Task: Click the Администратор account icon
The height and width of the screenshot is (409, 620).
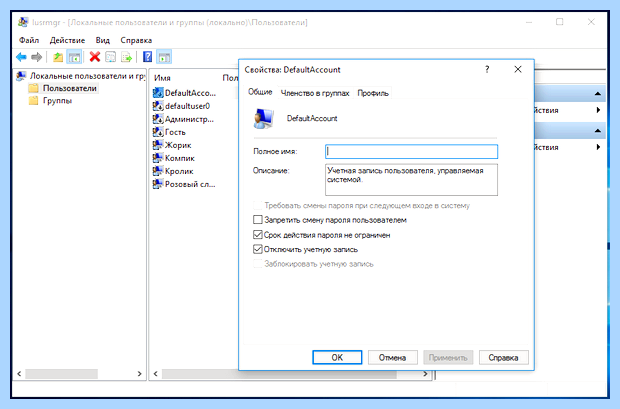Action: point(158,119)
